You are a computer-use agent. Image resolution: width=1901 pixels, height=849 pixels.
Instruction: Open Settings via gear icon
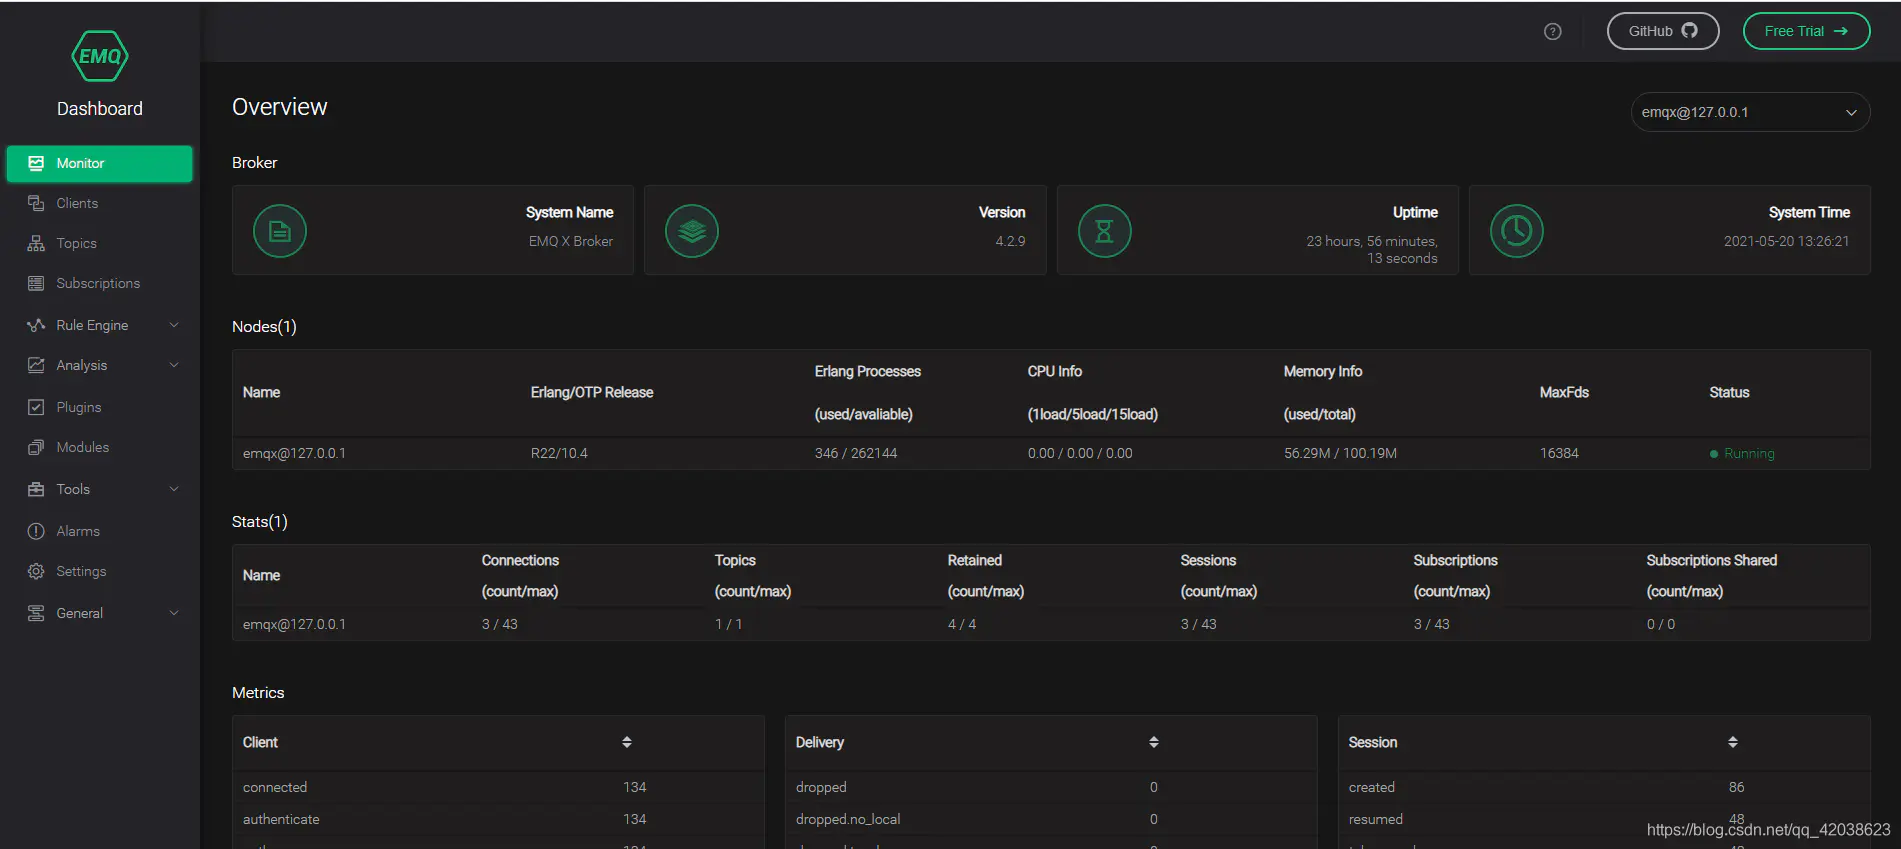36,571
